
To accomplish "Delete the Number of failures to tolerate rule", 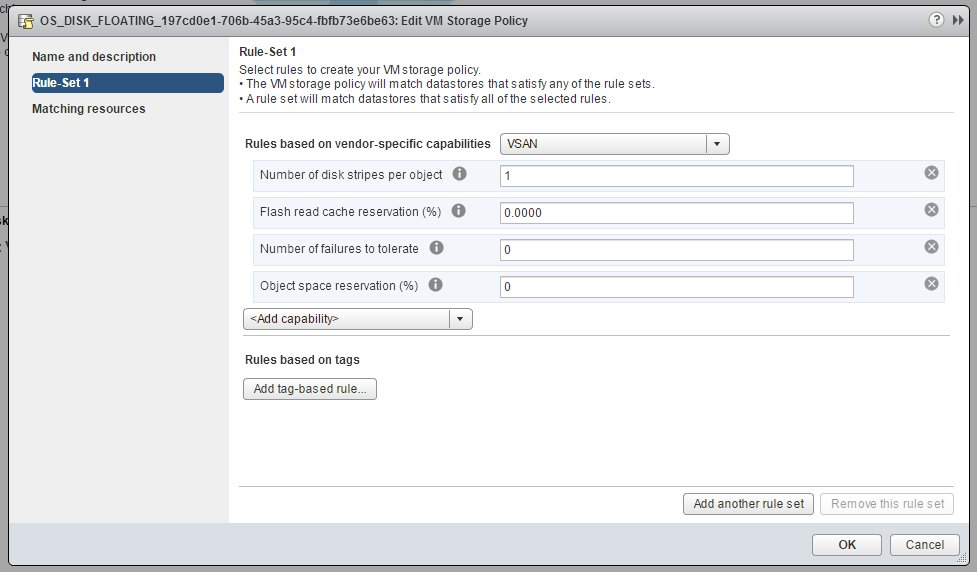I will click(931, 247).
